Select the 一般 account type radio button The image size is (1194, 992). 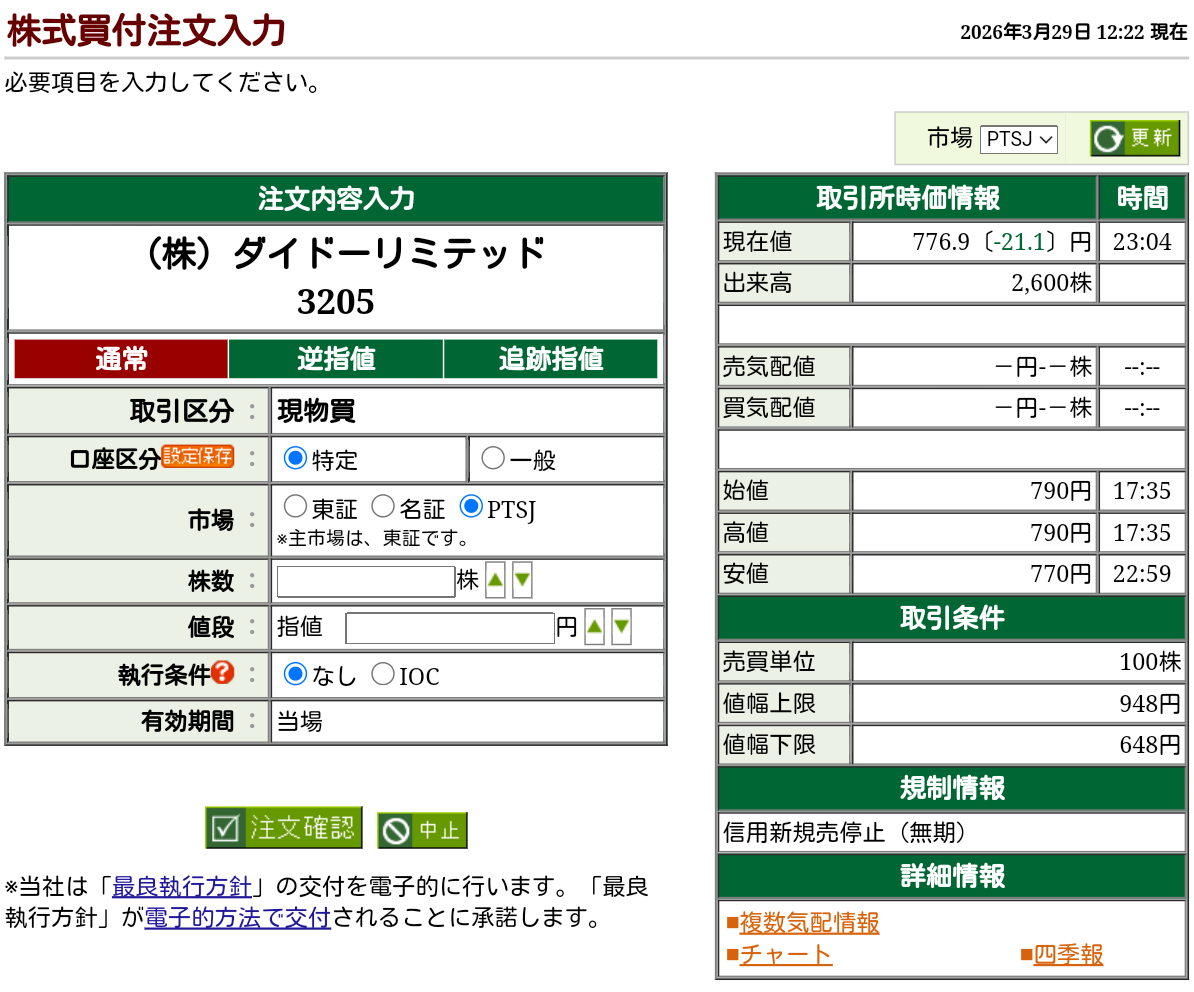(491, 458)
